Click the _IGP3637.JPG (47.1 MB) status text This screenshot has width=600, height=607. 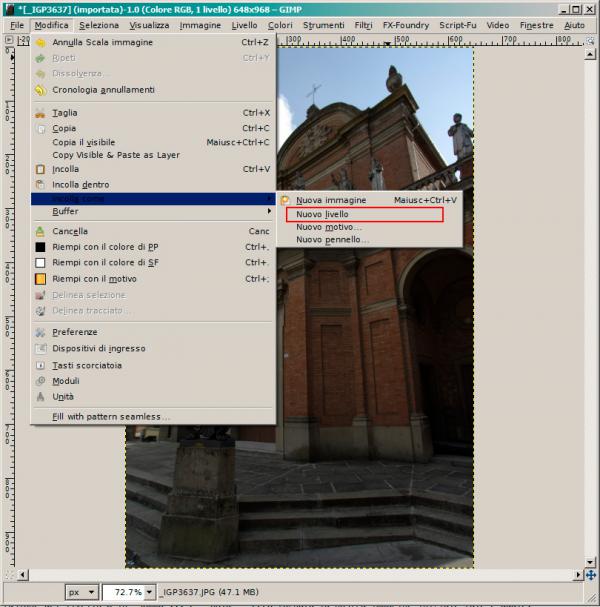[209, 592]
